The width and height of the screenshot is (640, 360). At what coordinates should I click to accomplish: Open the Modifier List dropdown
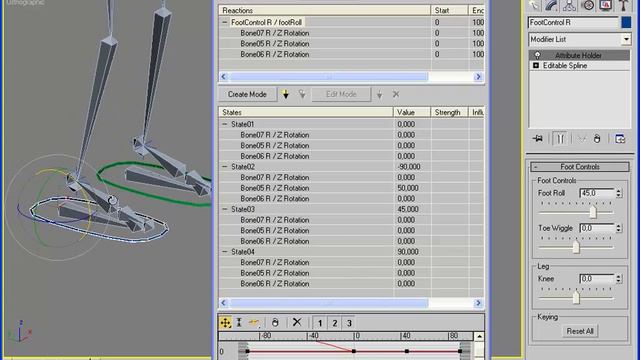click(626, 39)
